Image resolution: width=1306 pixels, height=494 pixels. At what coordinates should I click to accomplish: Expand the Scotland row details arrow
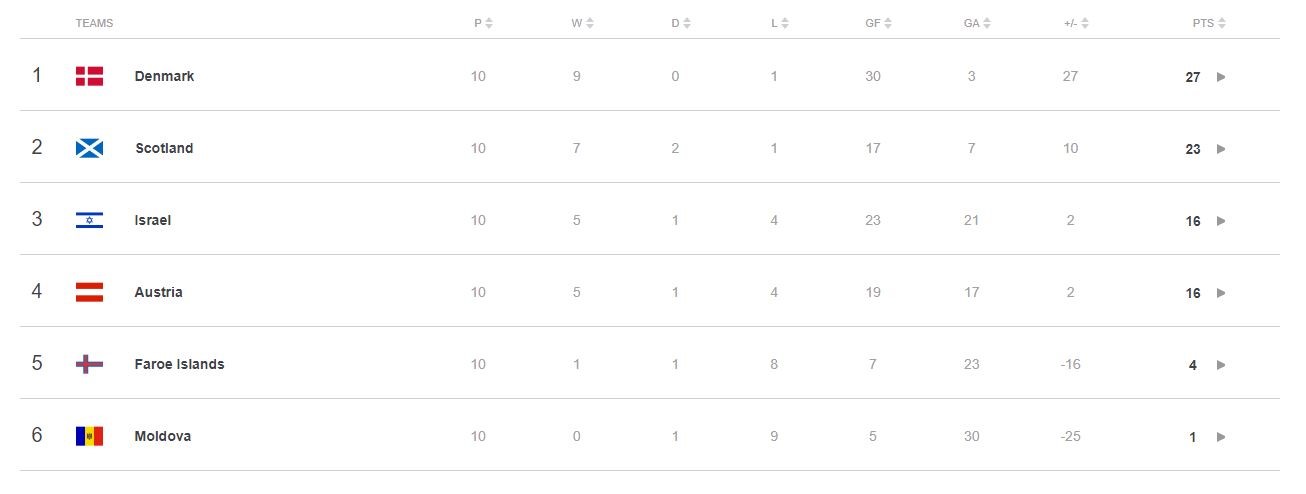point(1221,149)
